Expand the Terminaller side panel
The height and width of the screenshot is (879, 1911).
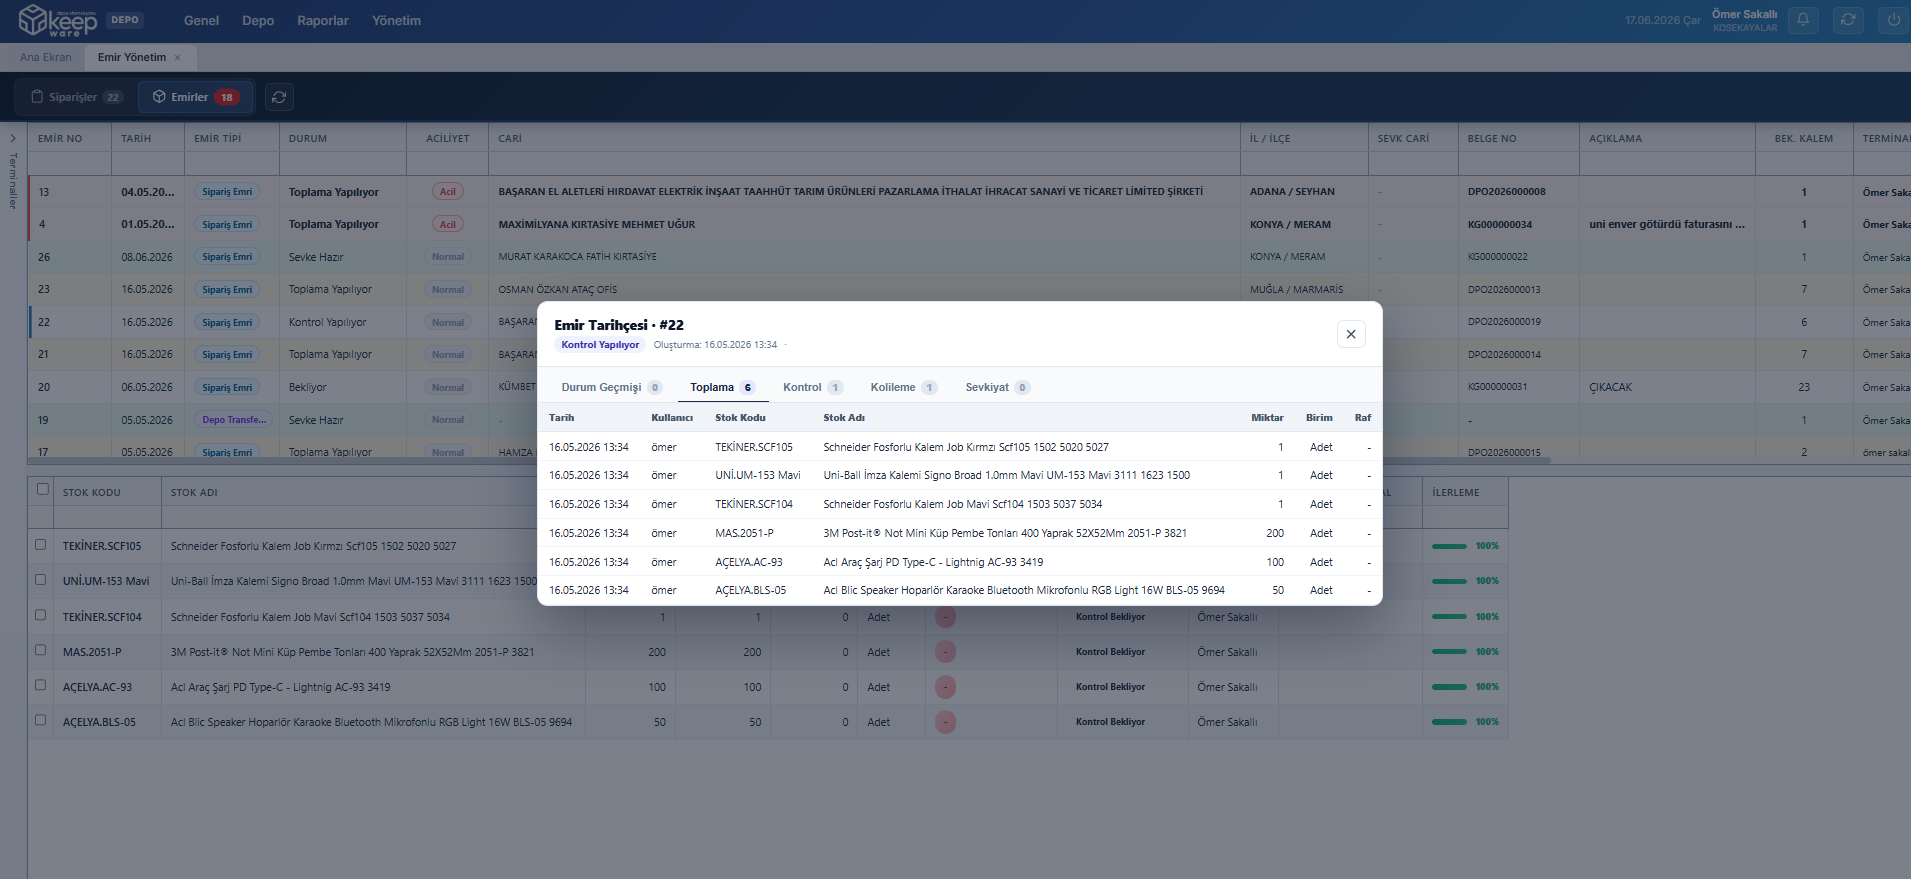coord(13,138)
